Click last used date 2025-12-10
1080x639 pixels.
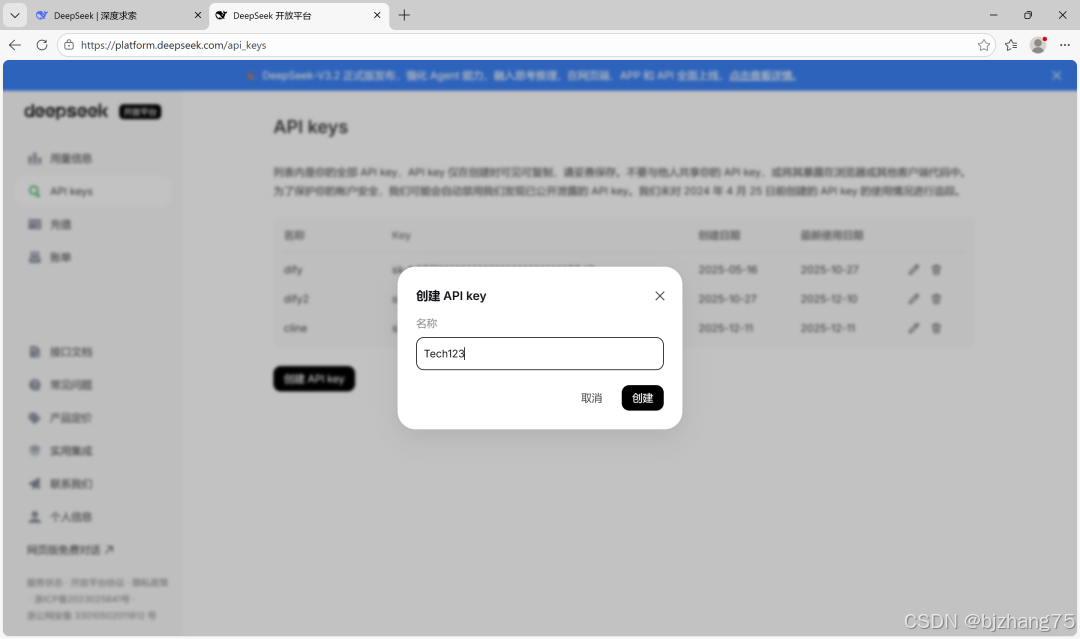(x=829, y=299)
